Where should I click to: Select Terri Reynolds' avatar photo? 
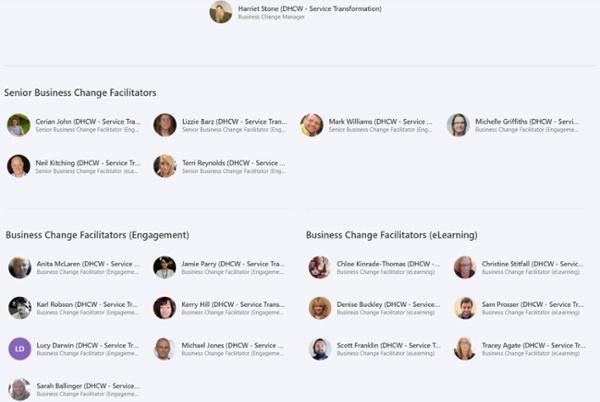coord(165,166)
